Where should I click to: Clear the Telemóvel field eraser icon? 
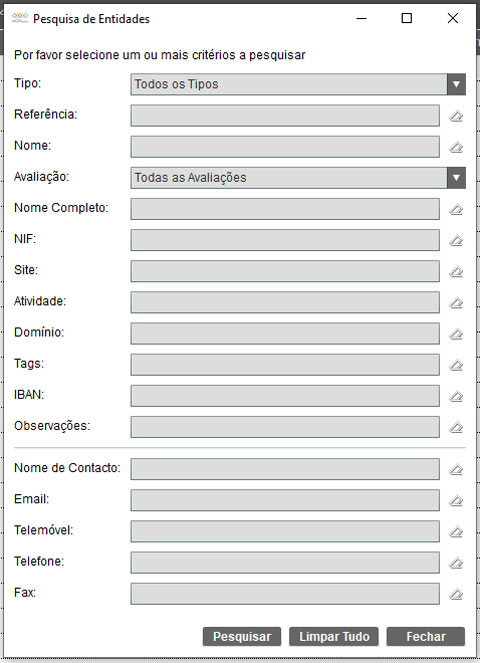(x=456, y=531)
